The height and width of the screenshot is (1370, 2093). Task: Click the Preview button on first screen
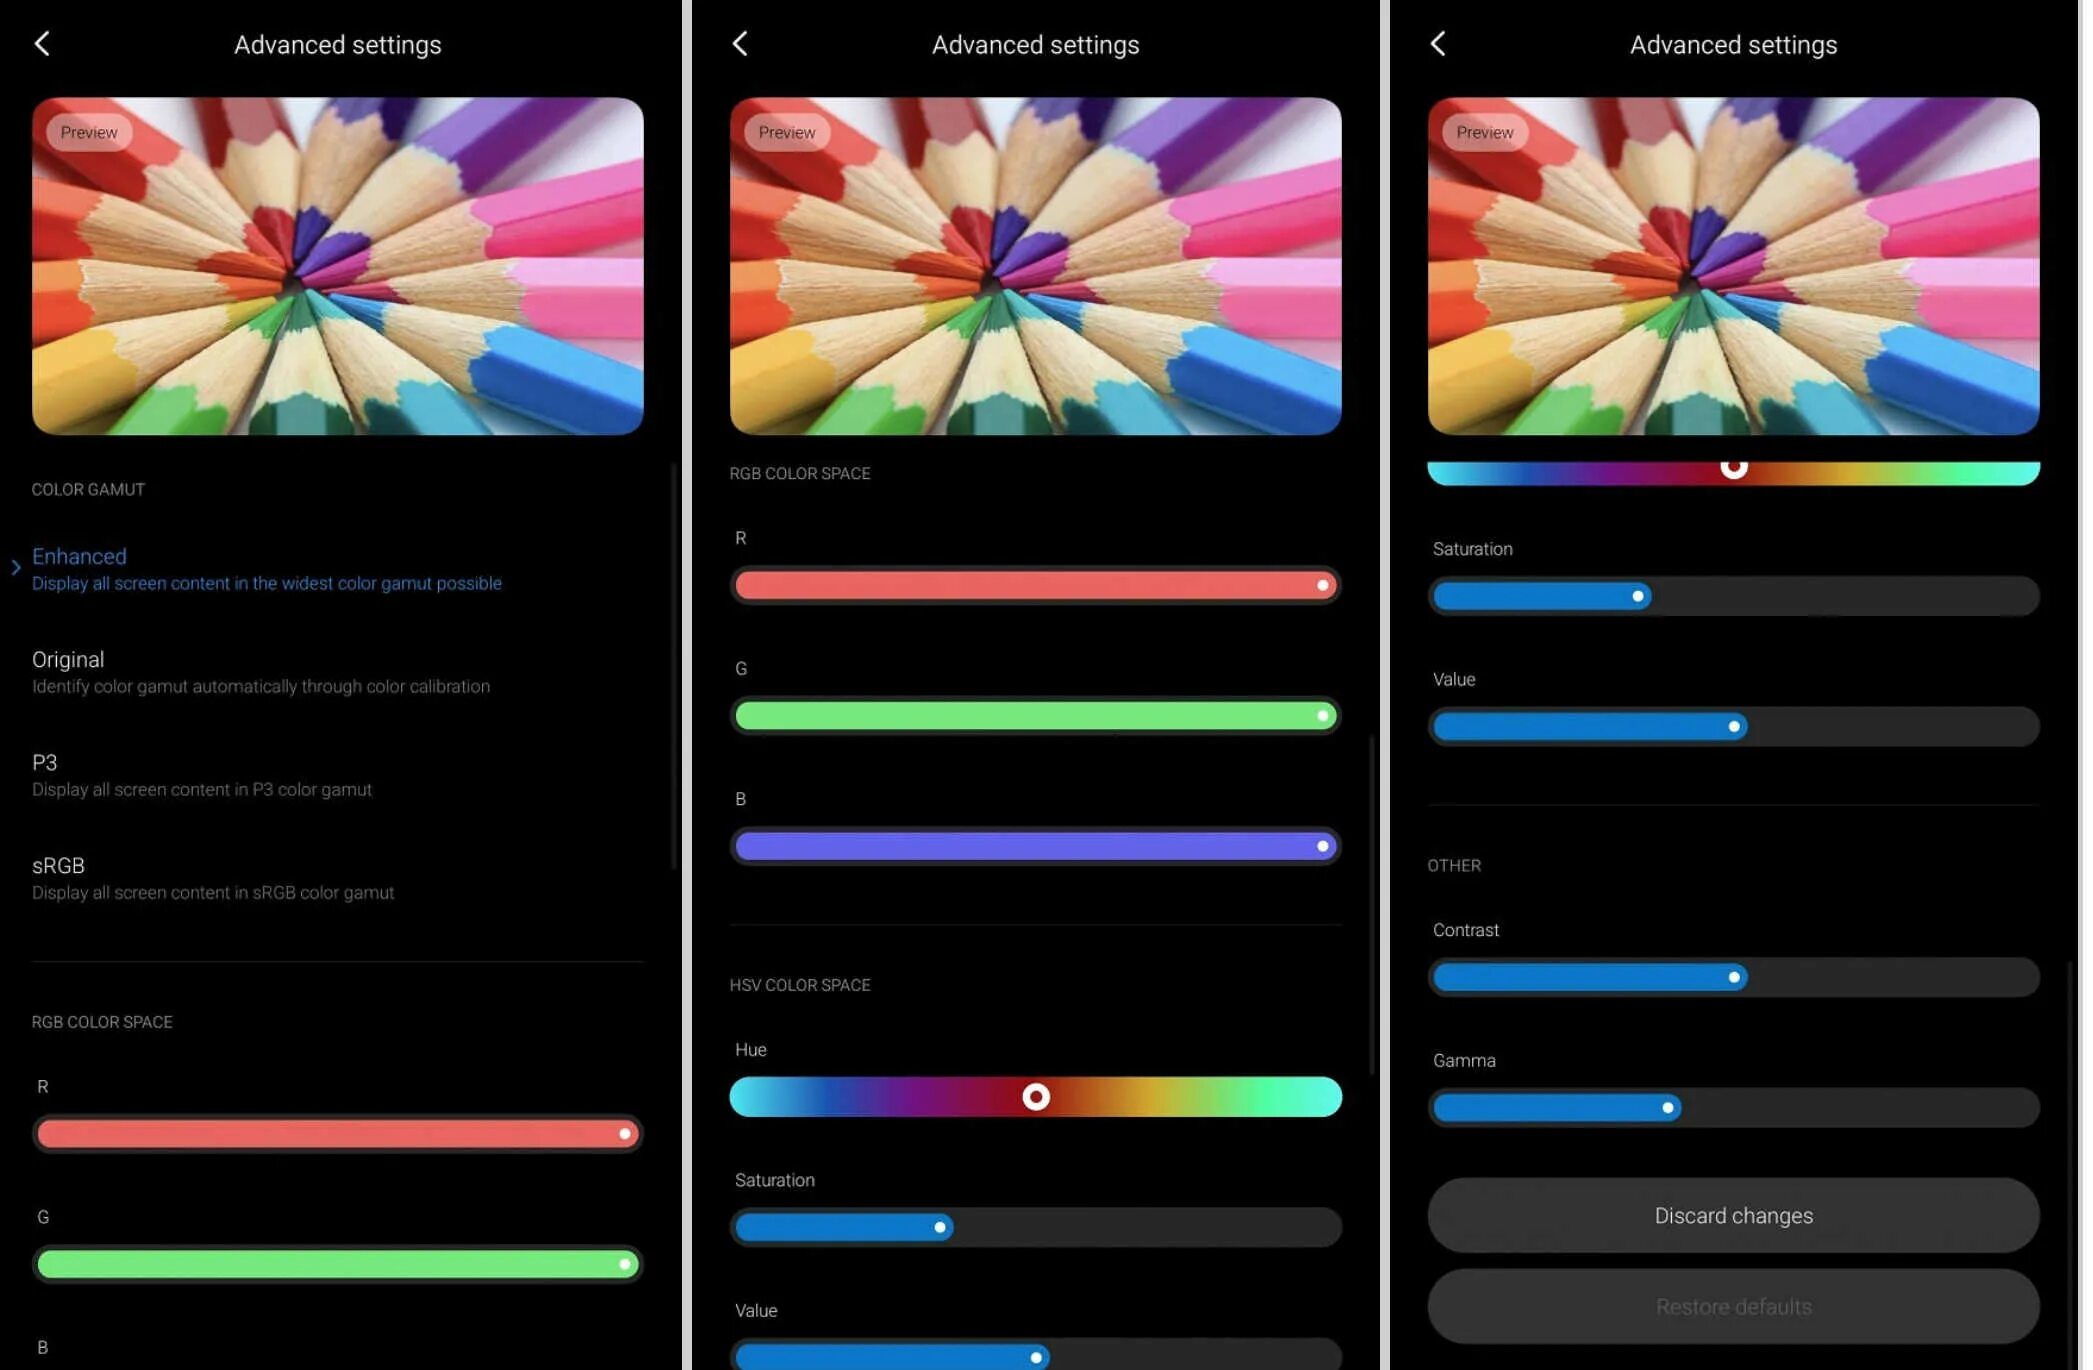(x=87, y=131)
